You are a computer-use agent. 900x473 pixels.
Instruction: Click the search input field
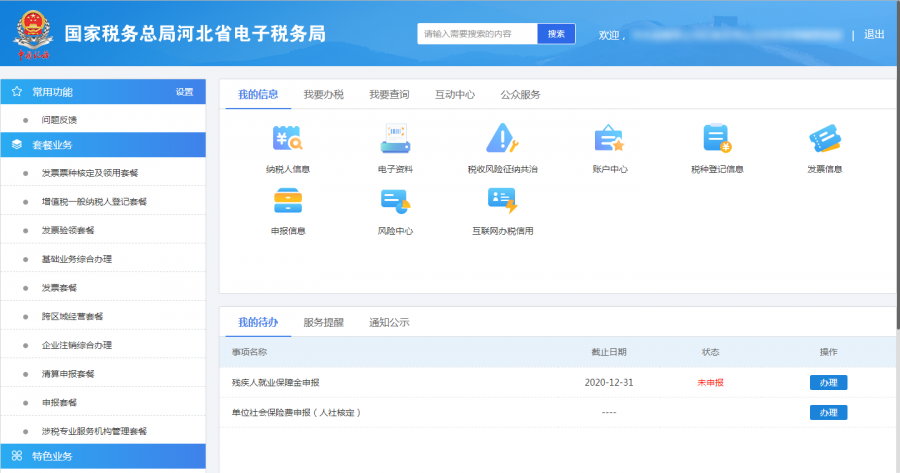click(x=477, y=34)
